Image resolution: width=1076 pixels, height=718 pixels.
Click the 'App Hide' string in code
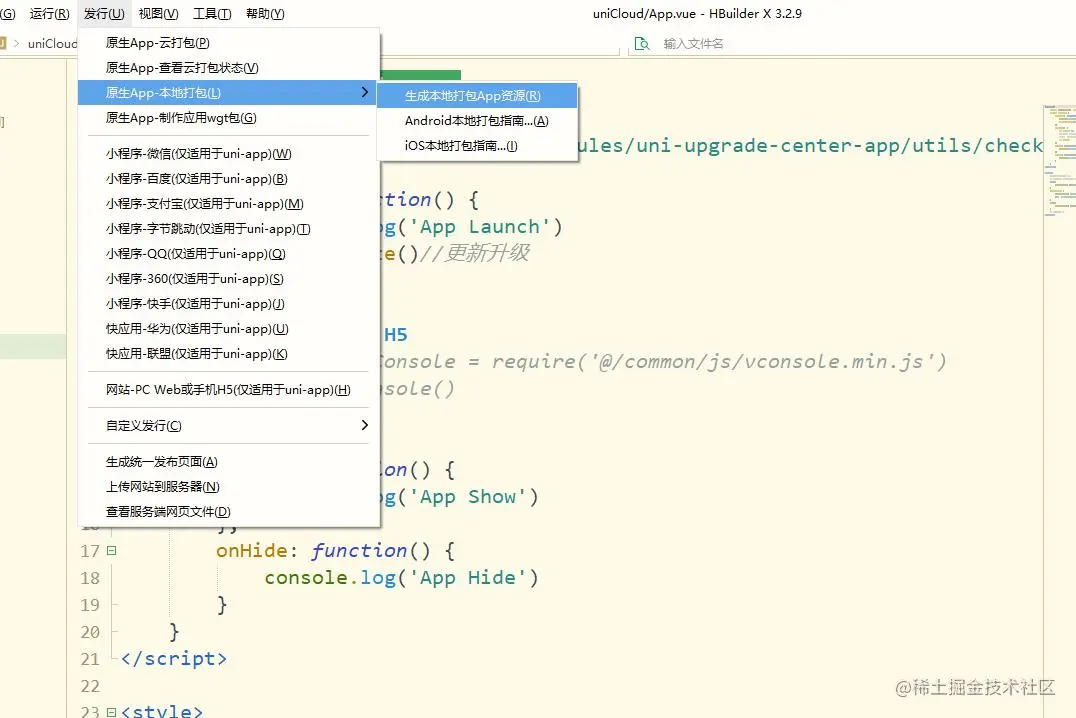pyautogui.click(x=467, y=578)
